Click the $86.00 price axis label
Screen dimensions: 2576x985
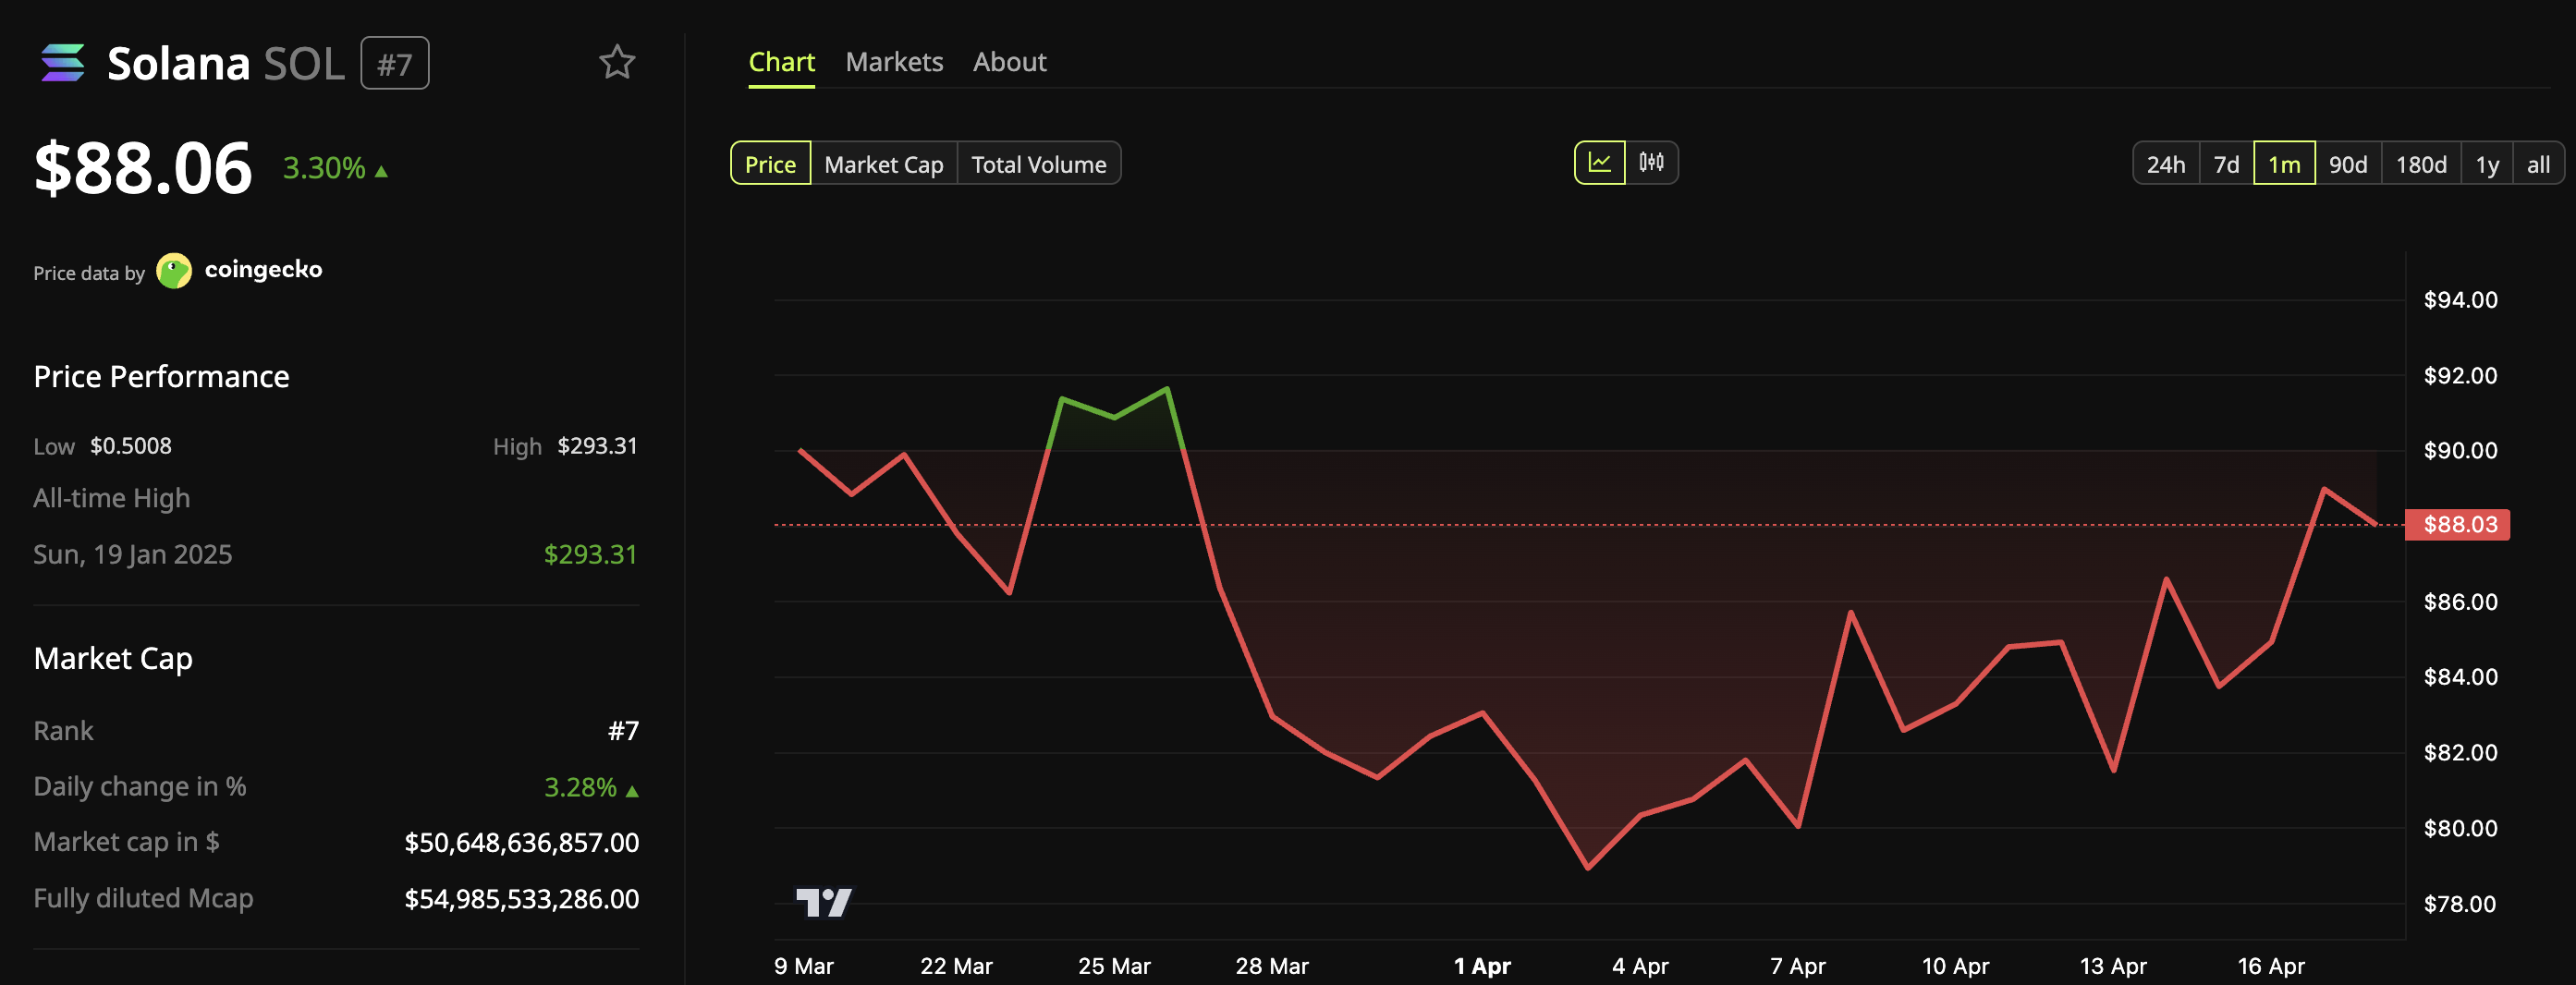pyautogui.click(x=2460, y=602)
